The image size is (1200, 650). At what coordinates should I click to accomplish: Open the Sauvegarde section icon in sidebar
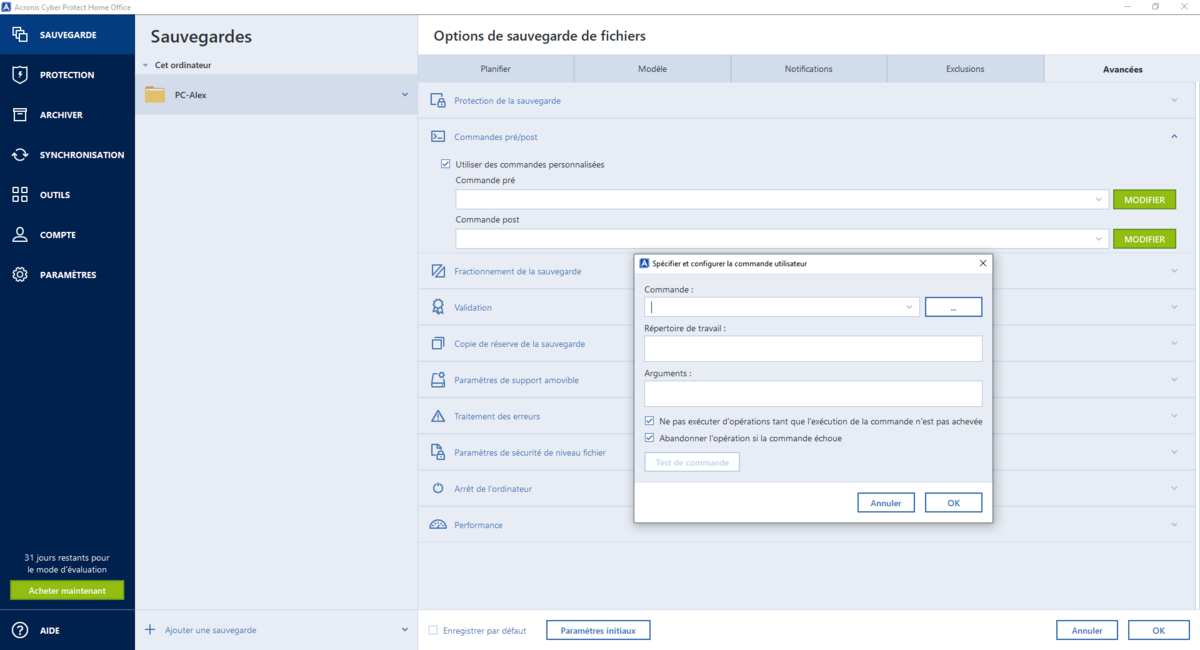20,35
